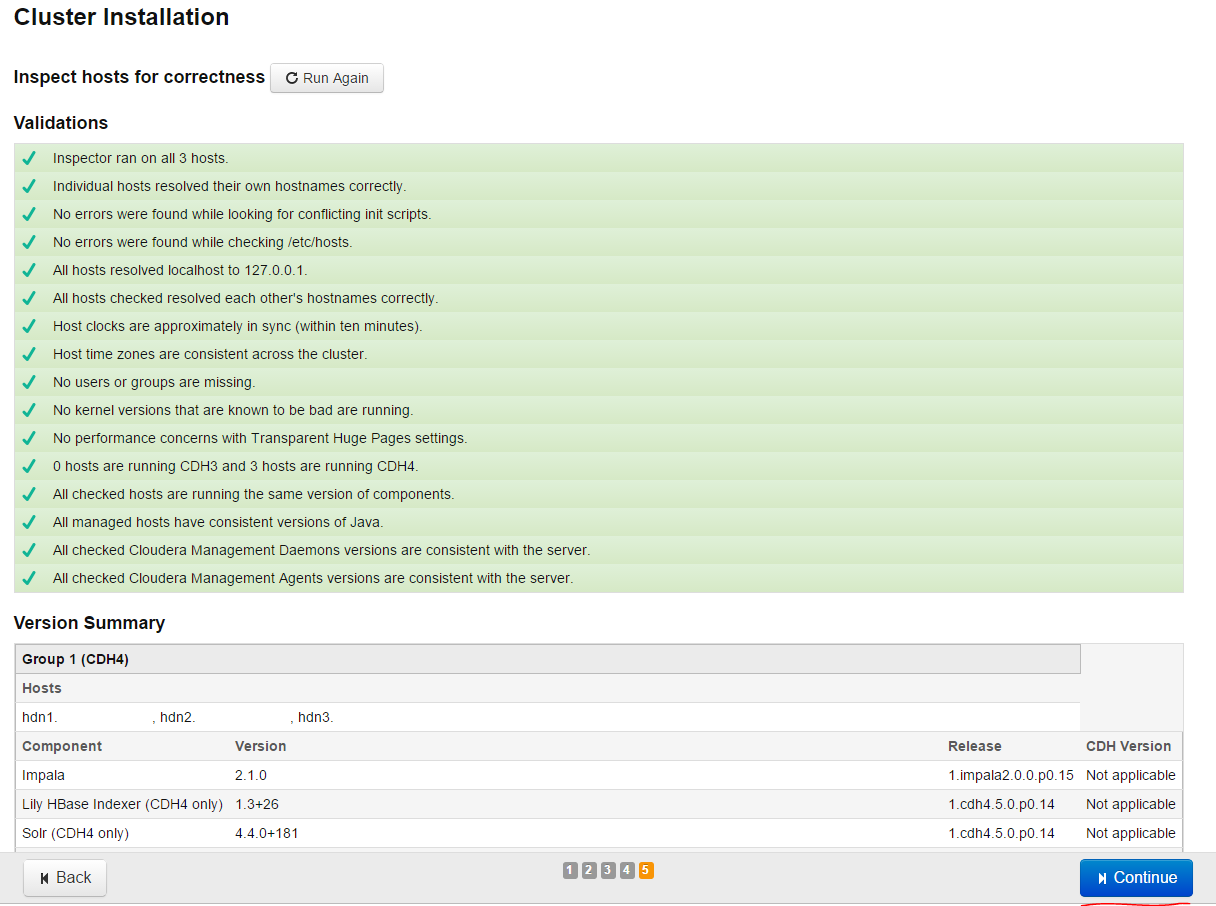Click the Validations heading
Screen dimensions: 1216x906
point(61,123)
